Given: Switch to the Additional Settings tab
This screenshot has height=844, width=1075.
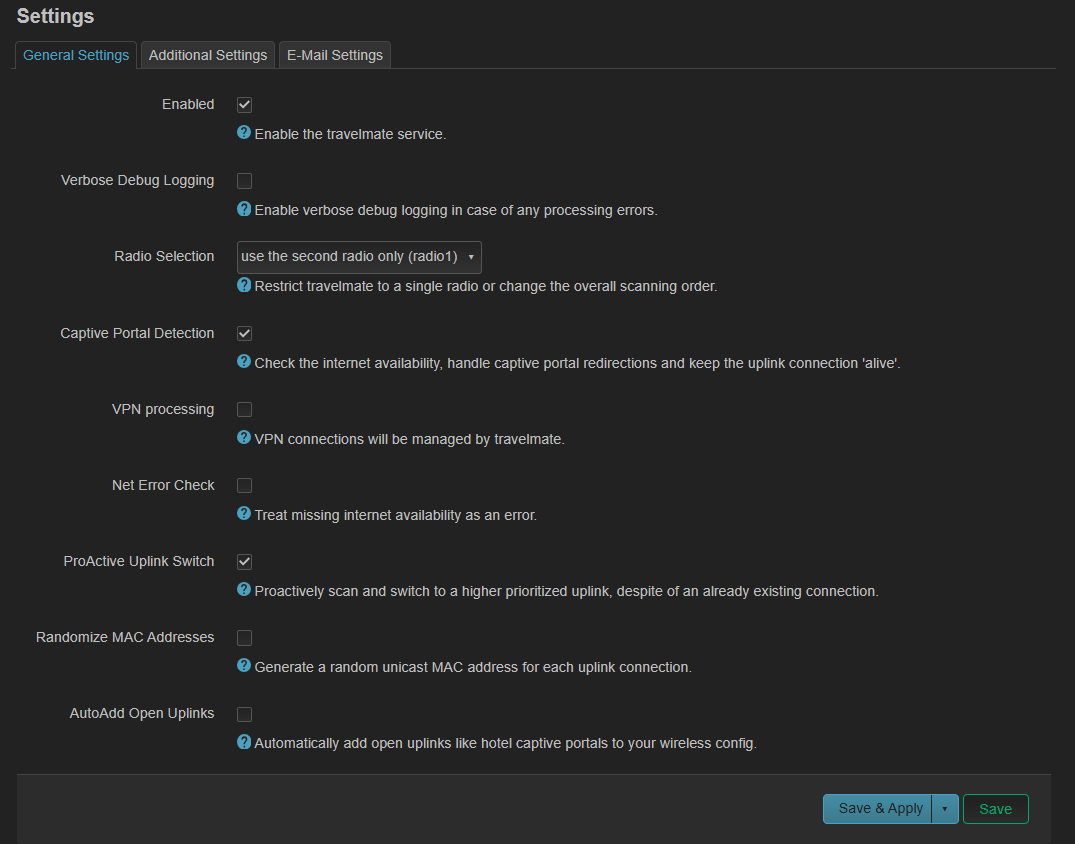Looking at the screenshot, I should (208, 55).
